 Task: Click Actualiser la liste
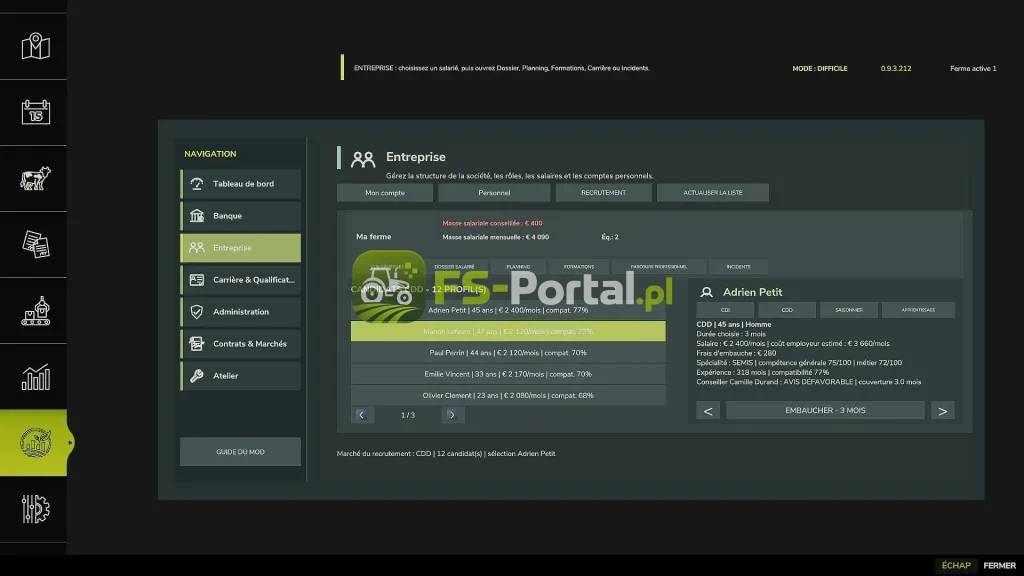coord(712,193)
